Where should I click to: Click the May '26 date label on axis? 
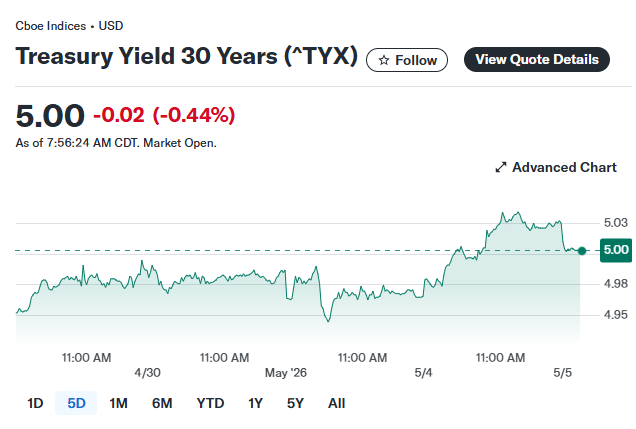coord(286,373)
